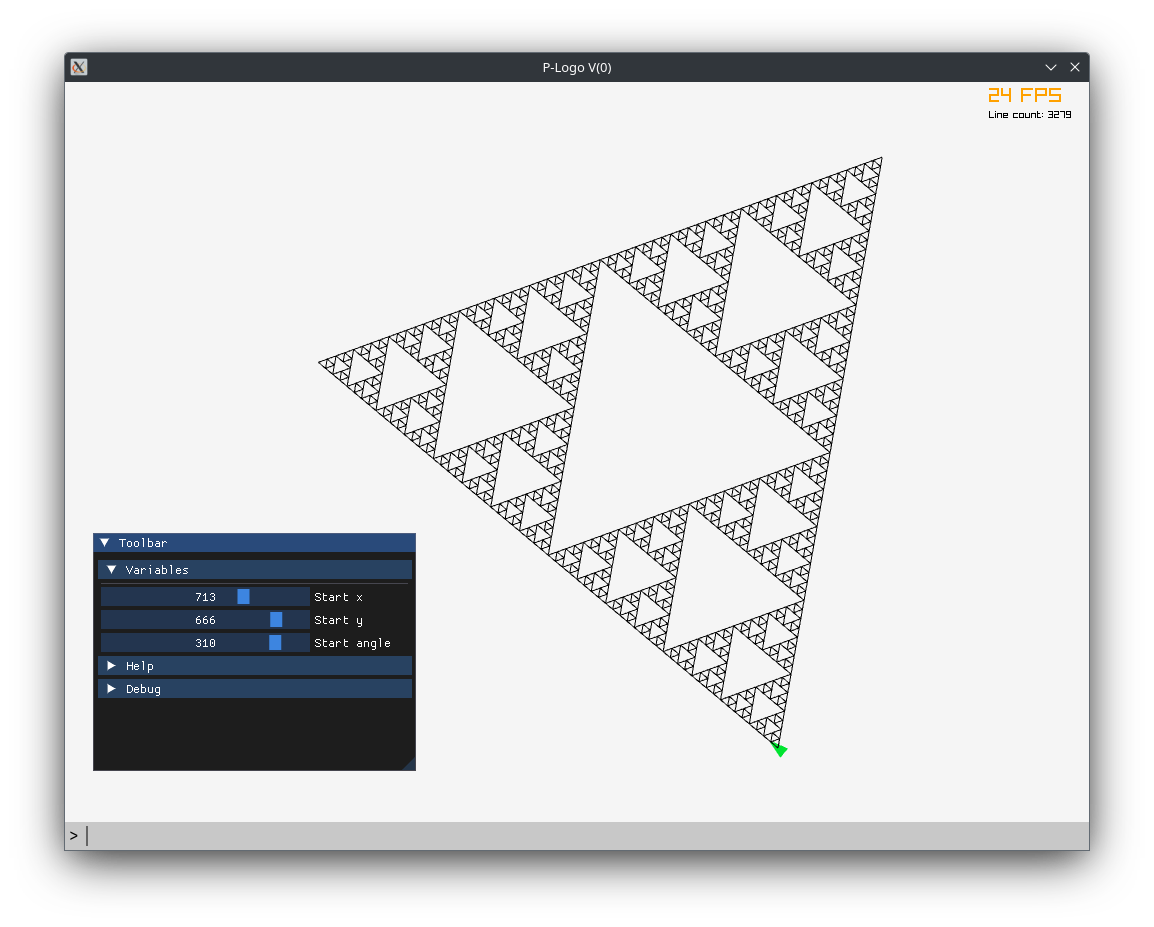Click the Start y label
Viewport: 1154px width, 927px height.
click(339, 620)
